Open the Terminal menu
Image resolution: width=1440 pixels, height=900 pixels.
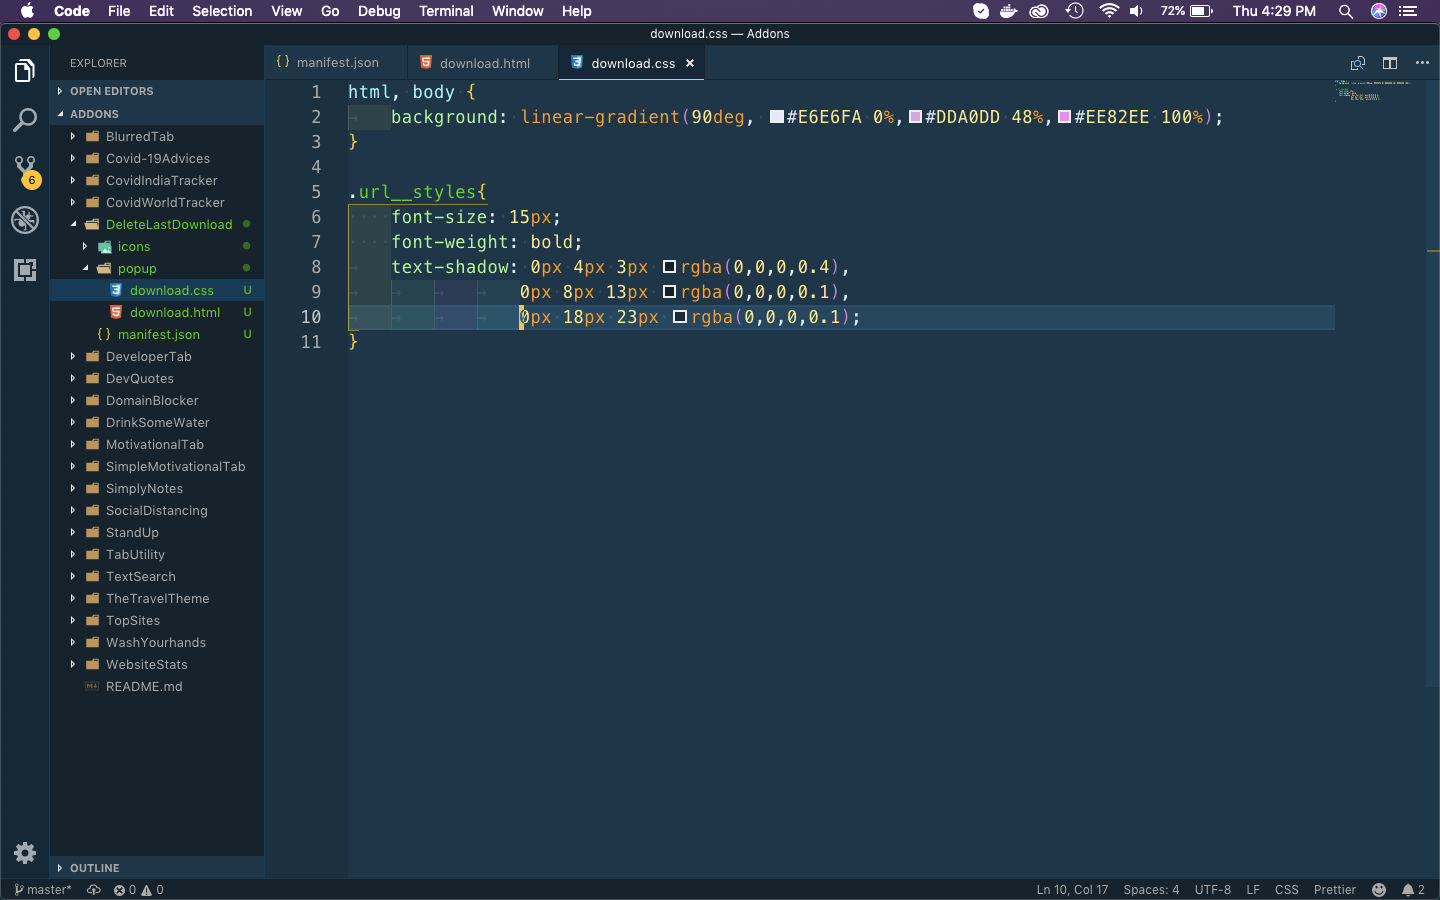tap(446, 11)
